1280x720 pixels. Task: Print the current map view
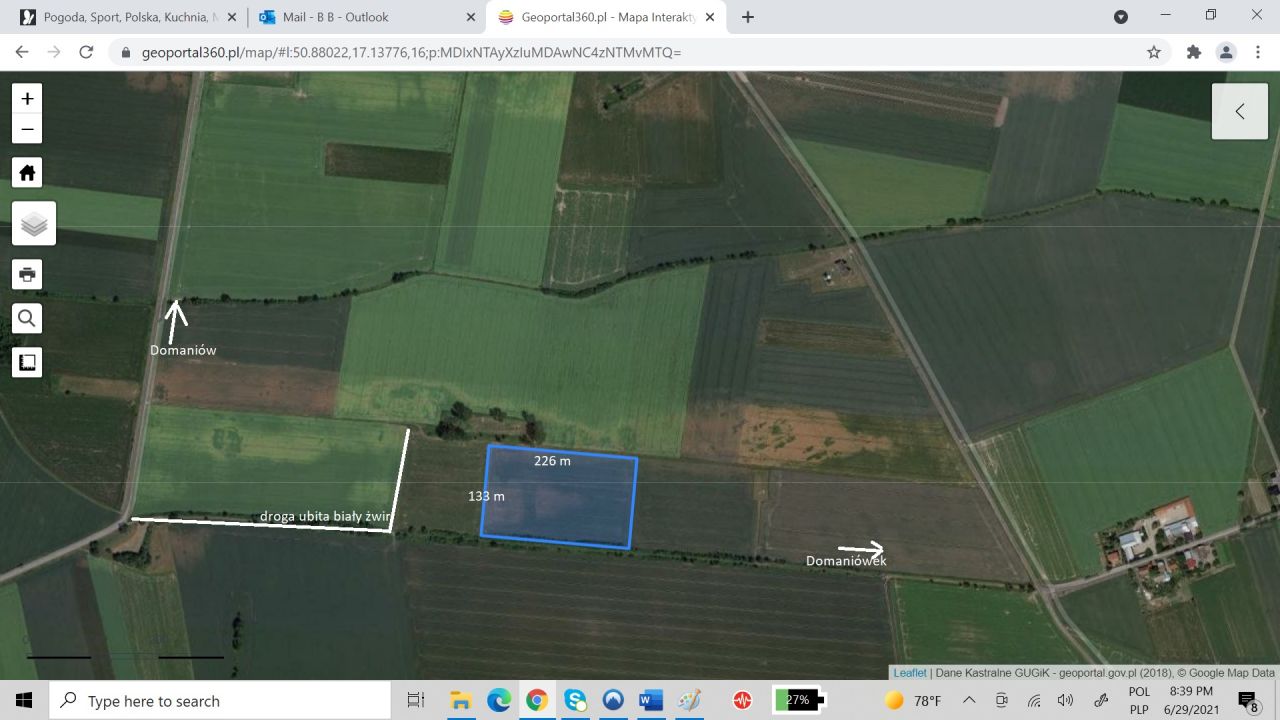tap(27, 274)
